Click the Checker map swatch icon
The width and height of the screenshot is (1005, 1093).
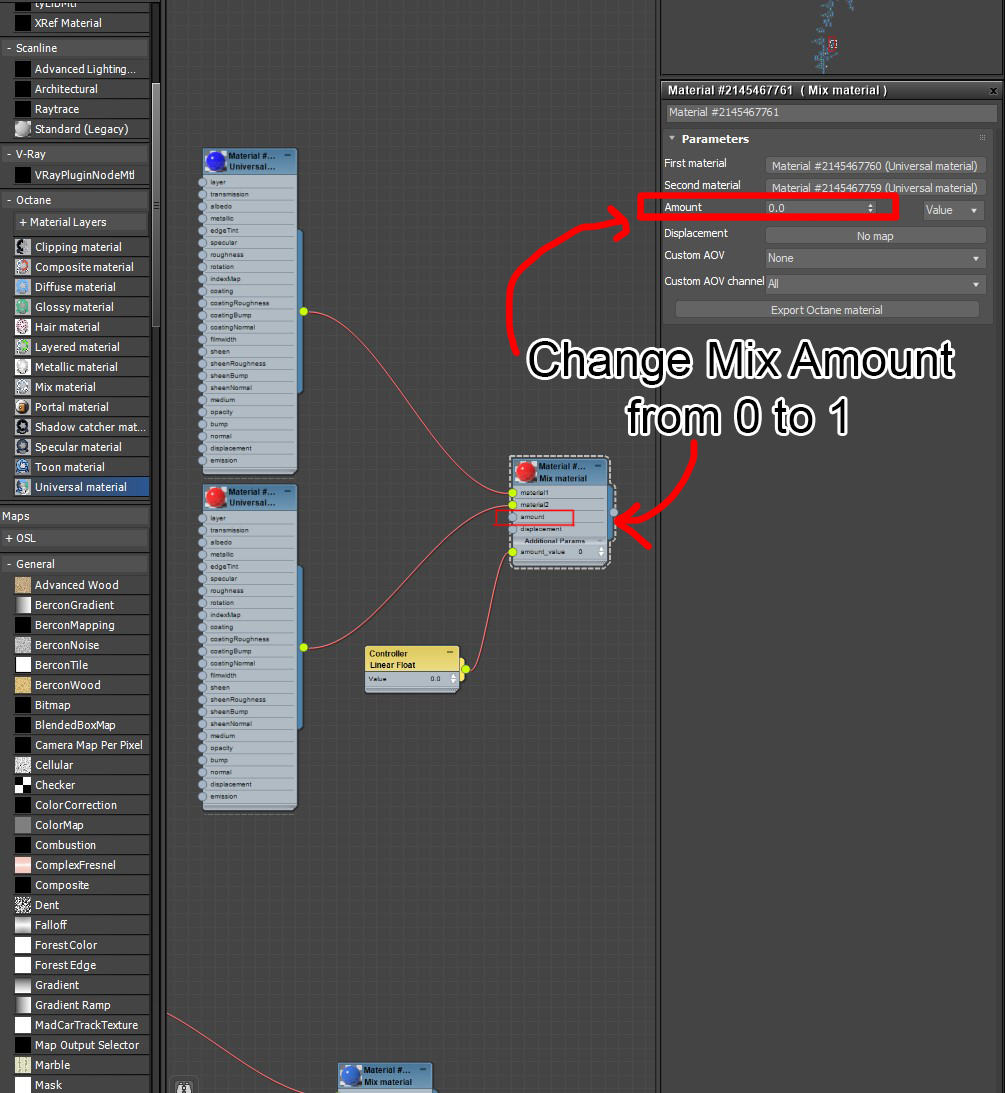pos(23,785)
